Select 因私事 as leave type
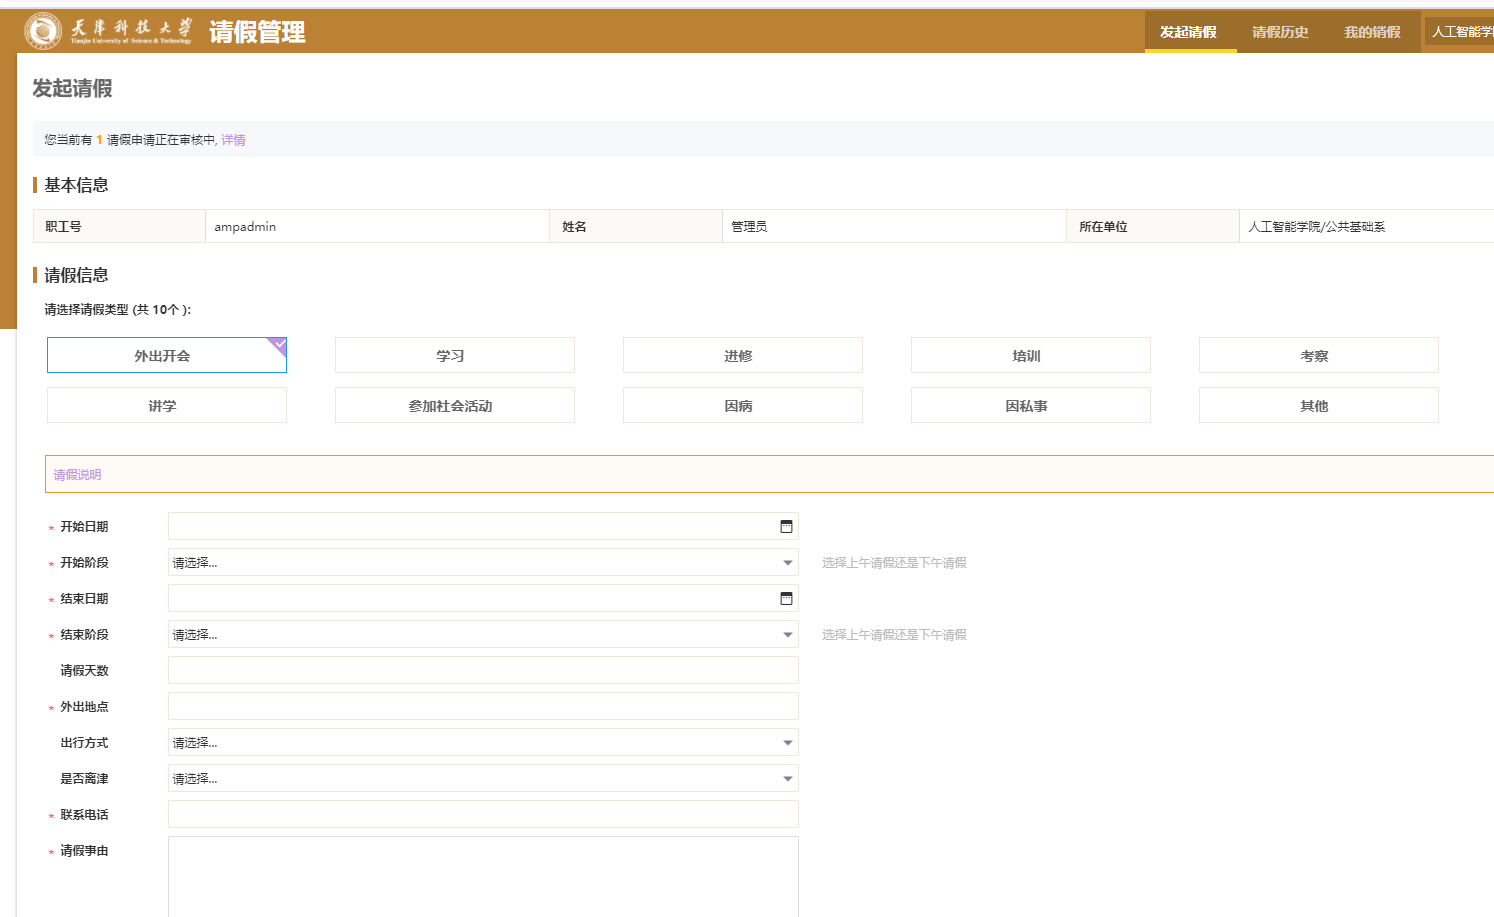Viewport: 1494px width, 917px height. click(x=1030, y=406)
